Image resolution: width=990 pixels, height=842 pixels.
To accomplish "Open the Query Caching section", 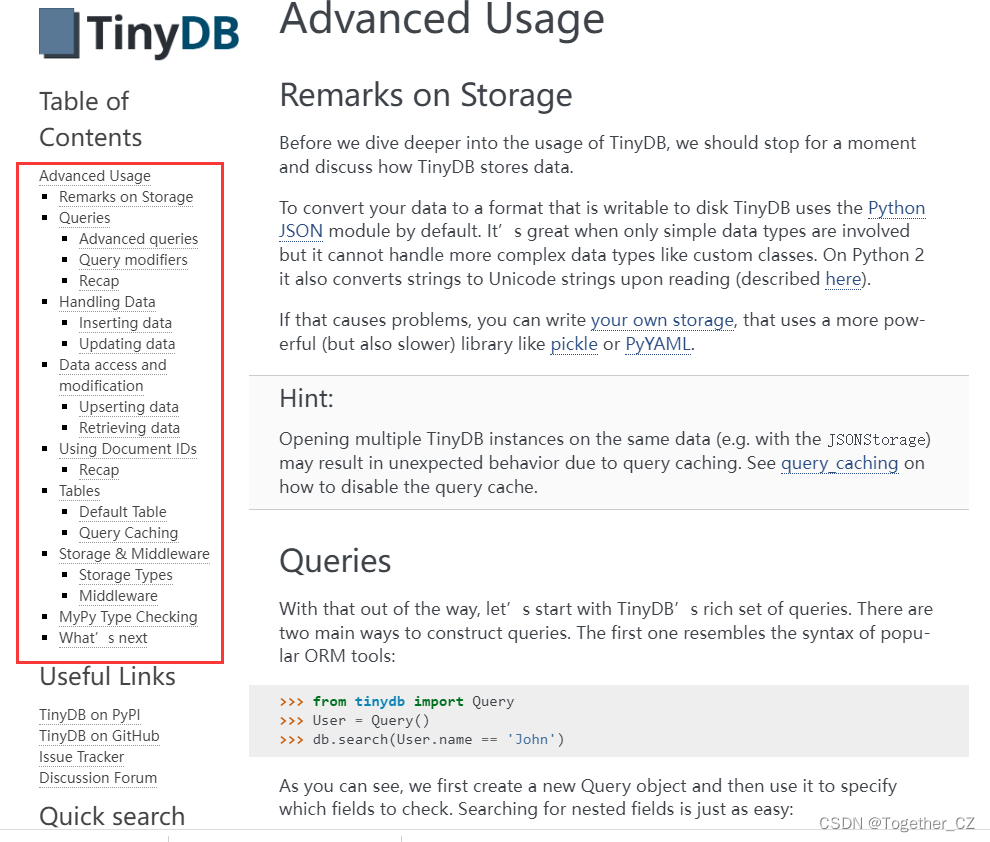I will tap(128, 533).
